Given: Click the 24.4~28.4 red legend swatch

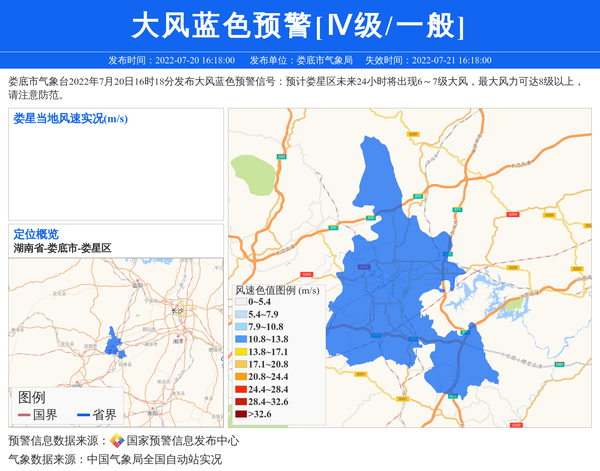Looking at the screenshot, I should pos(240,389).
